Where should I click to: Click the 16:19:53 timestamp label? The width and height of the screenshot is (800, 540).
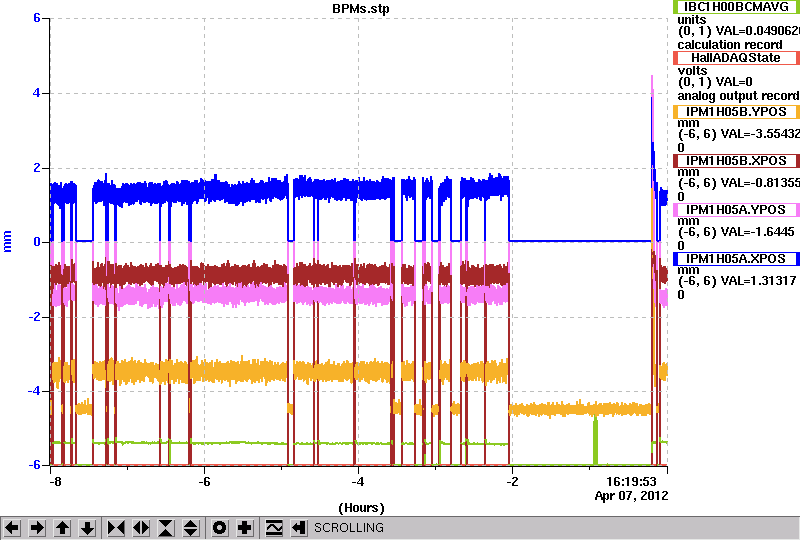[x=631, y=482]
